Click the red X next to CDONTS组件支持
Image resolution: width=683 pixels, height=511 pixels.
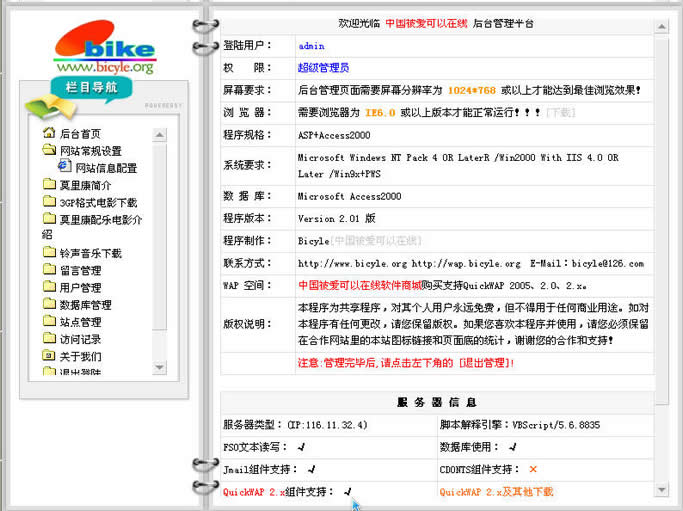click(533, 469)
